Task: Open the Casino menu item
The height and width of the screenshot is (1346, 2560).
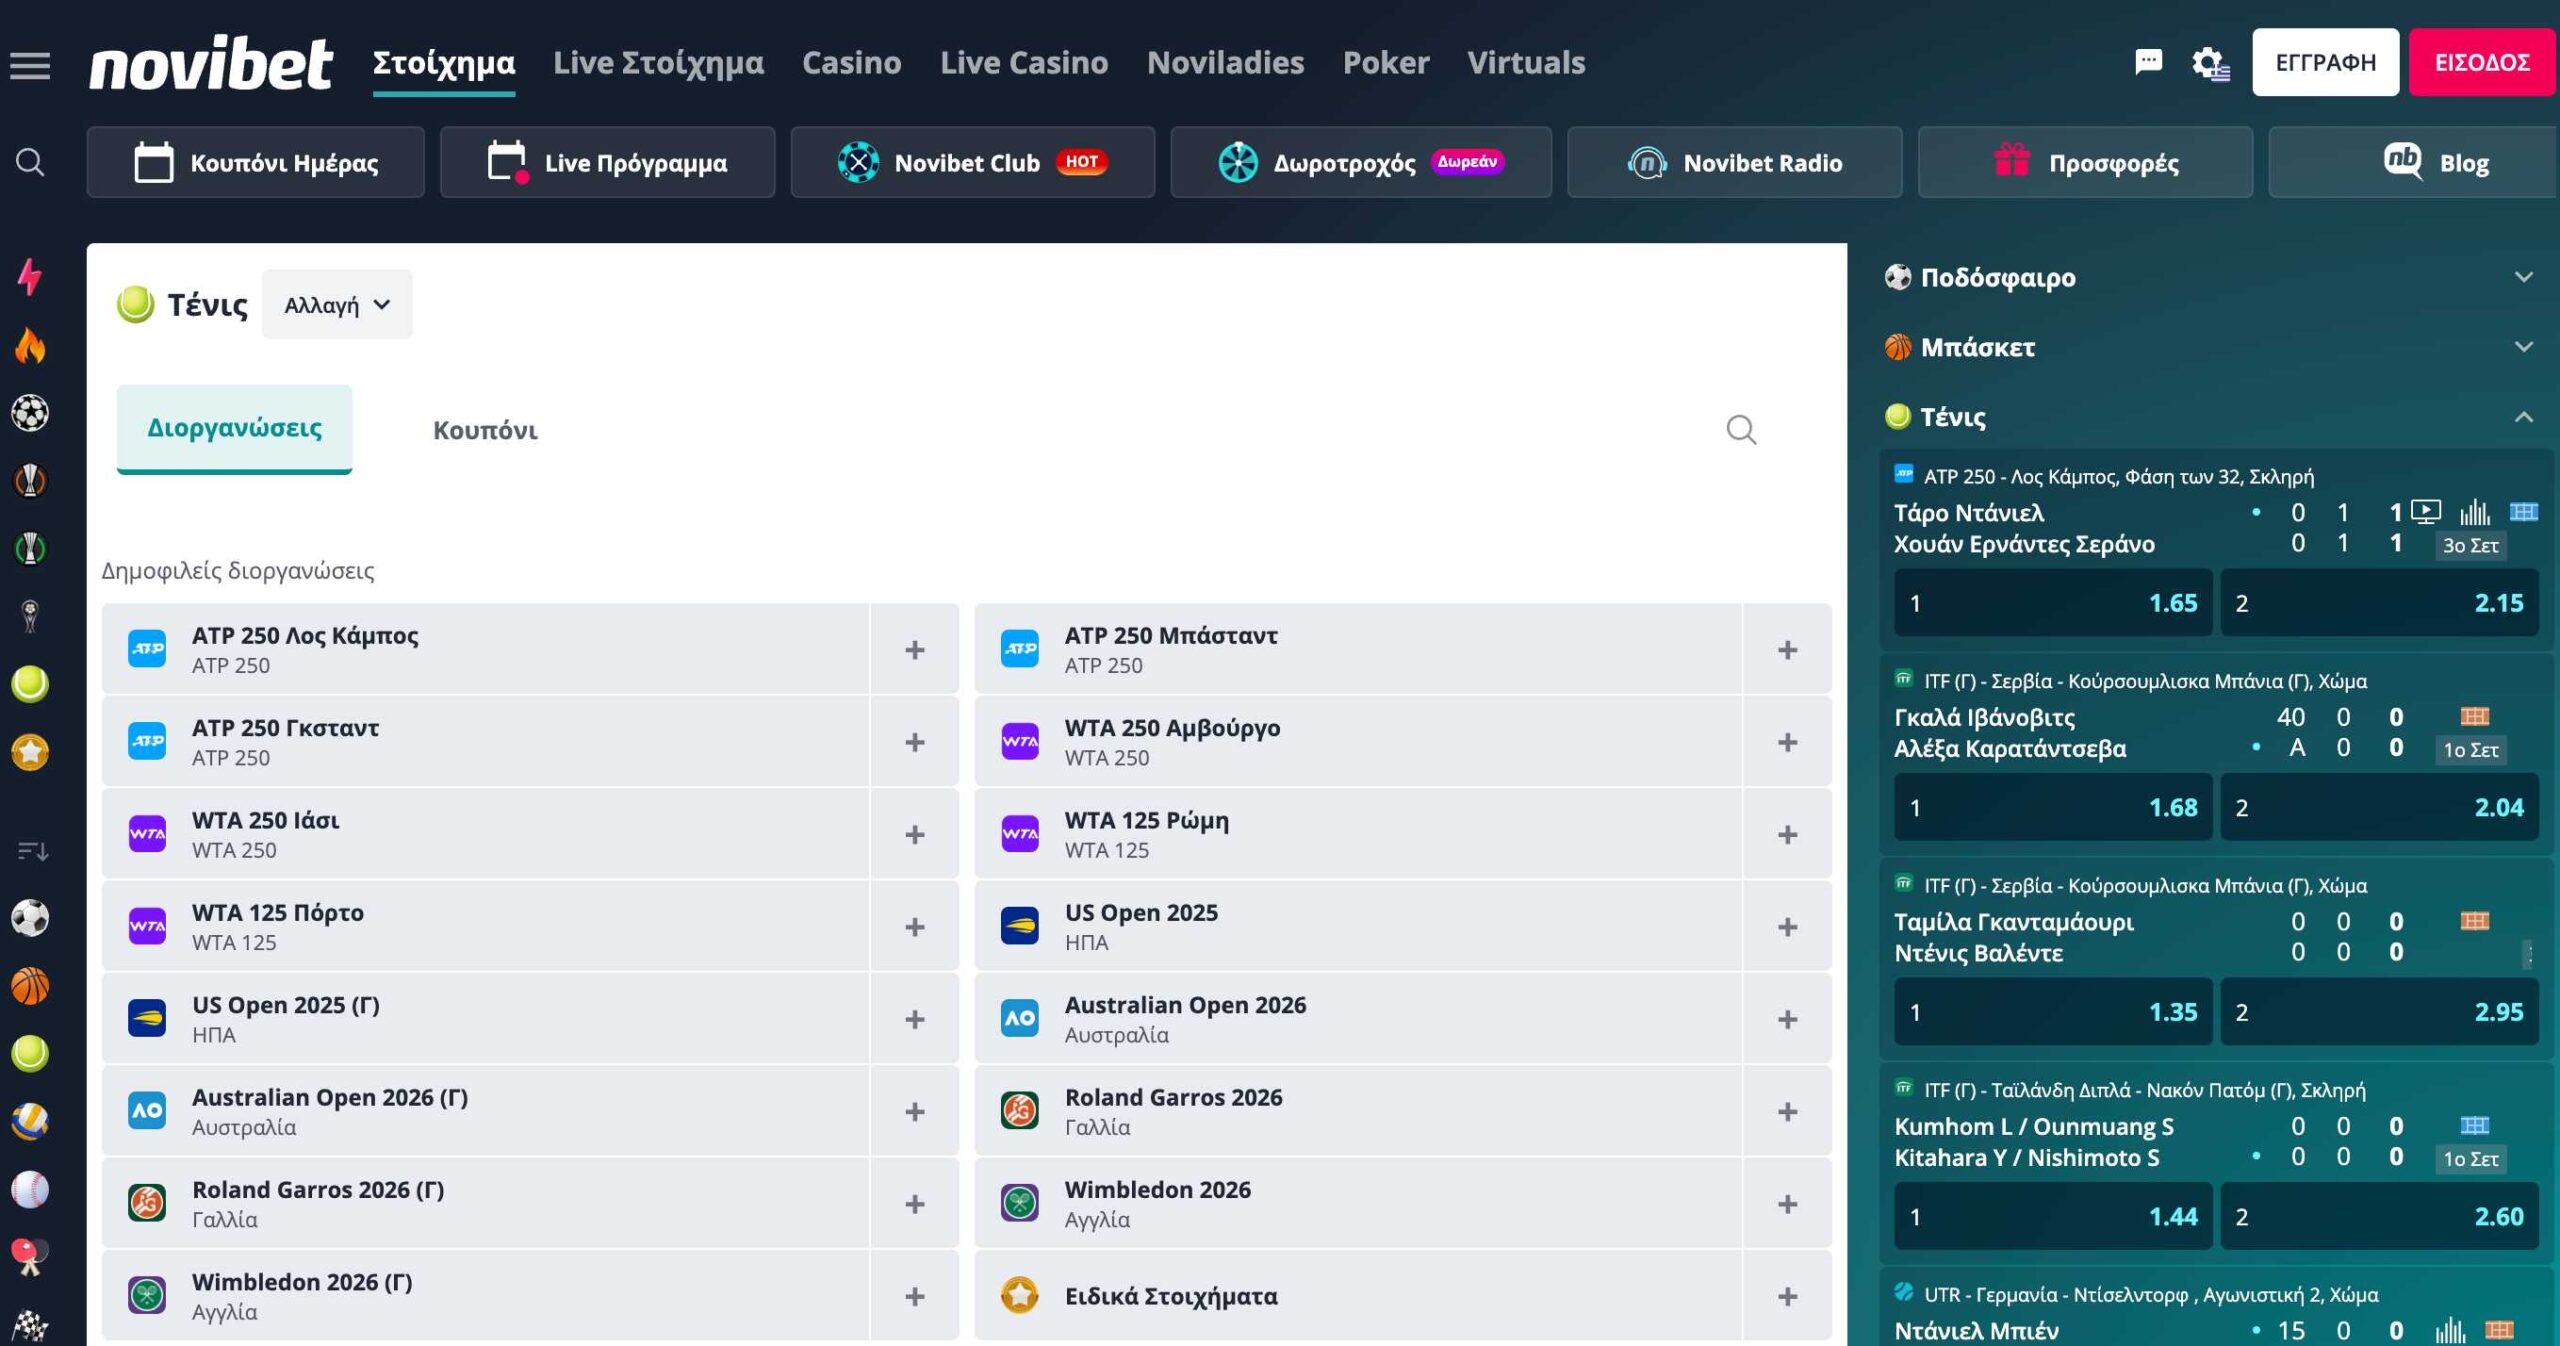Action: 852,63
